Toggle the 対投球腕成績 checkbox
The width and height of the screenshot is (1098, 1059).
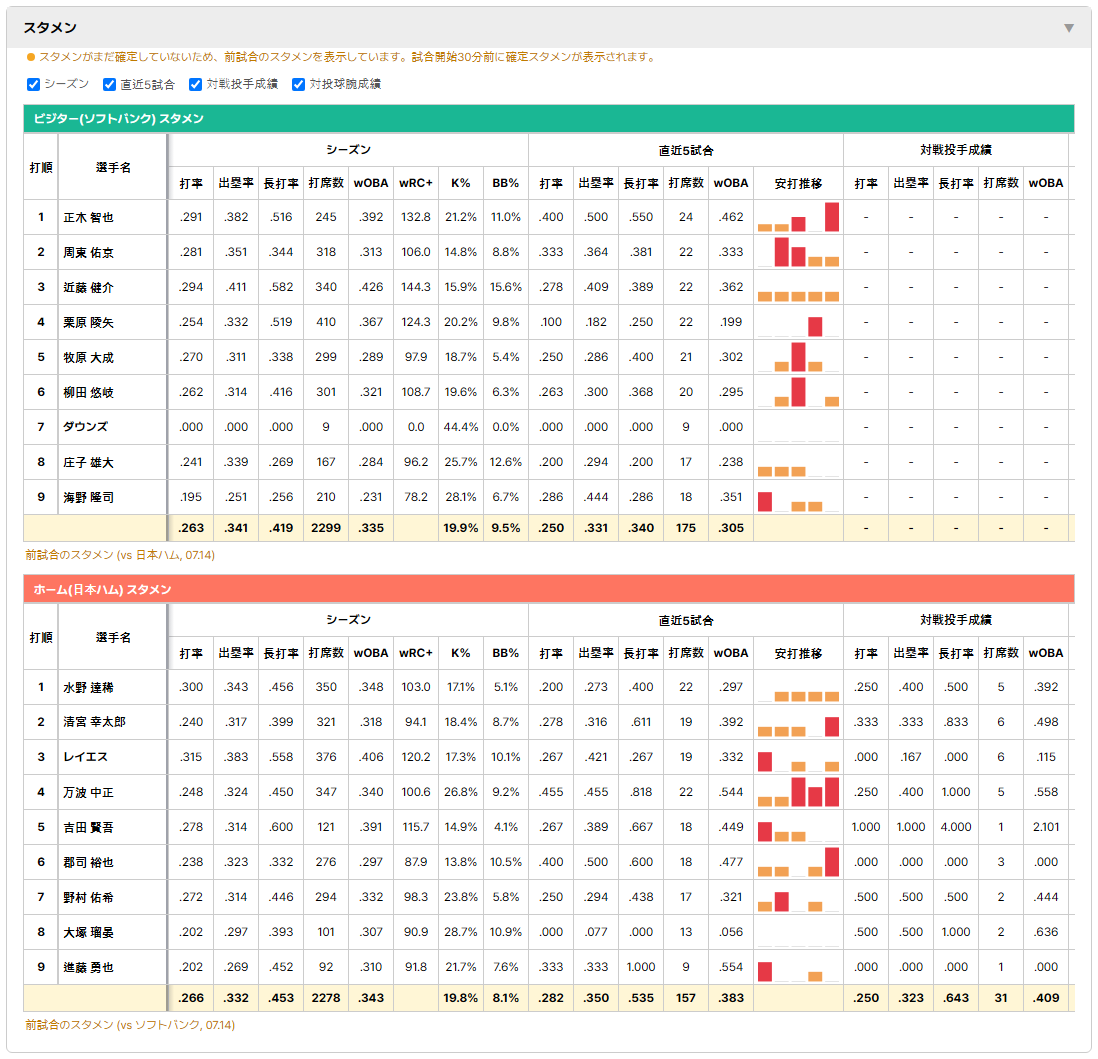(x=298, y=84)
